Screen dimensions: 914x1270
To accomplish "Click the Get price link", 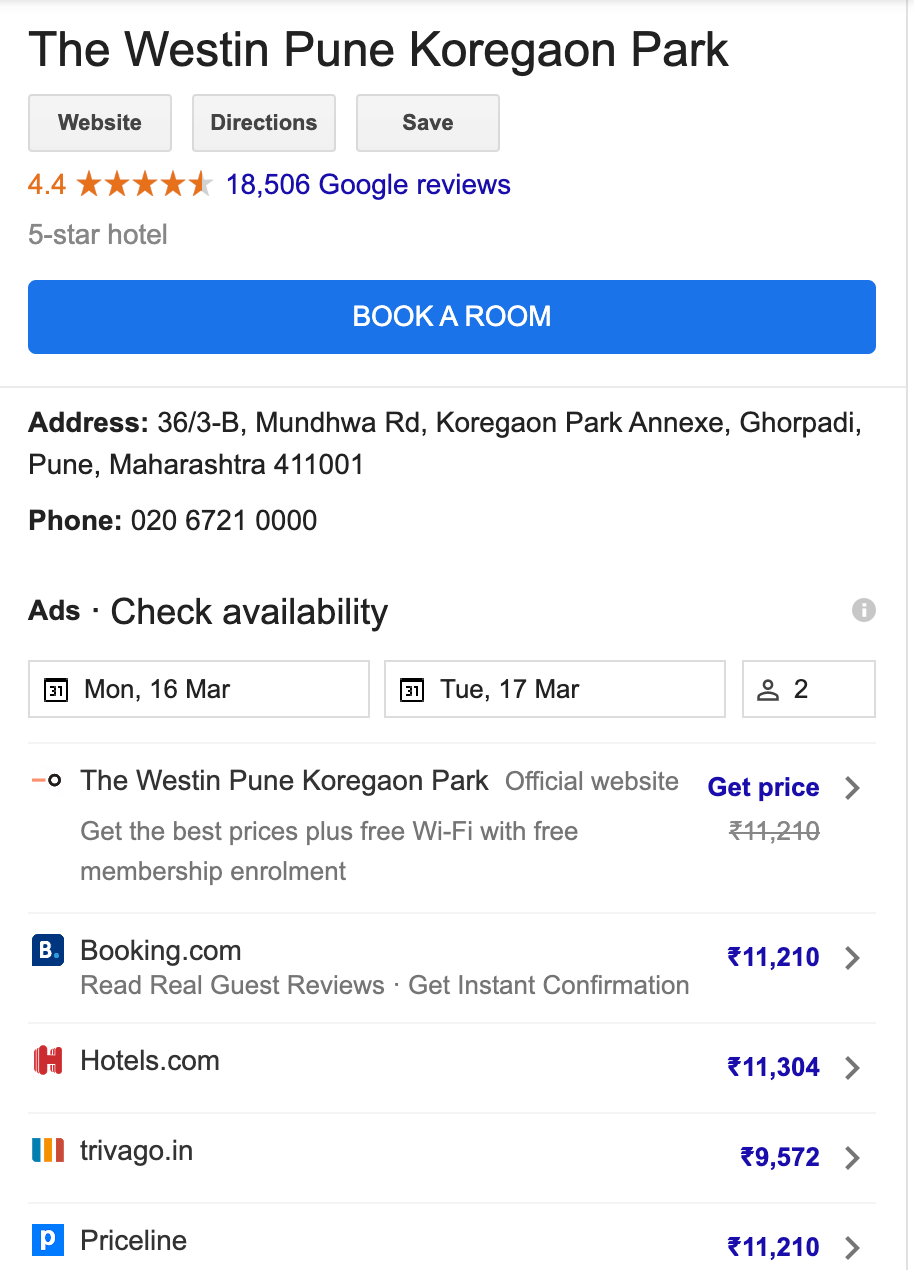I will pyautogui.click(x=763, y=787).
